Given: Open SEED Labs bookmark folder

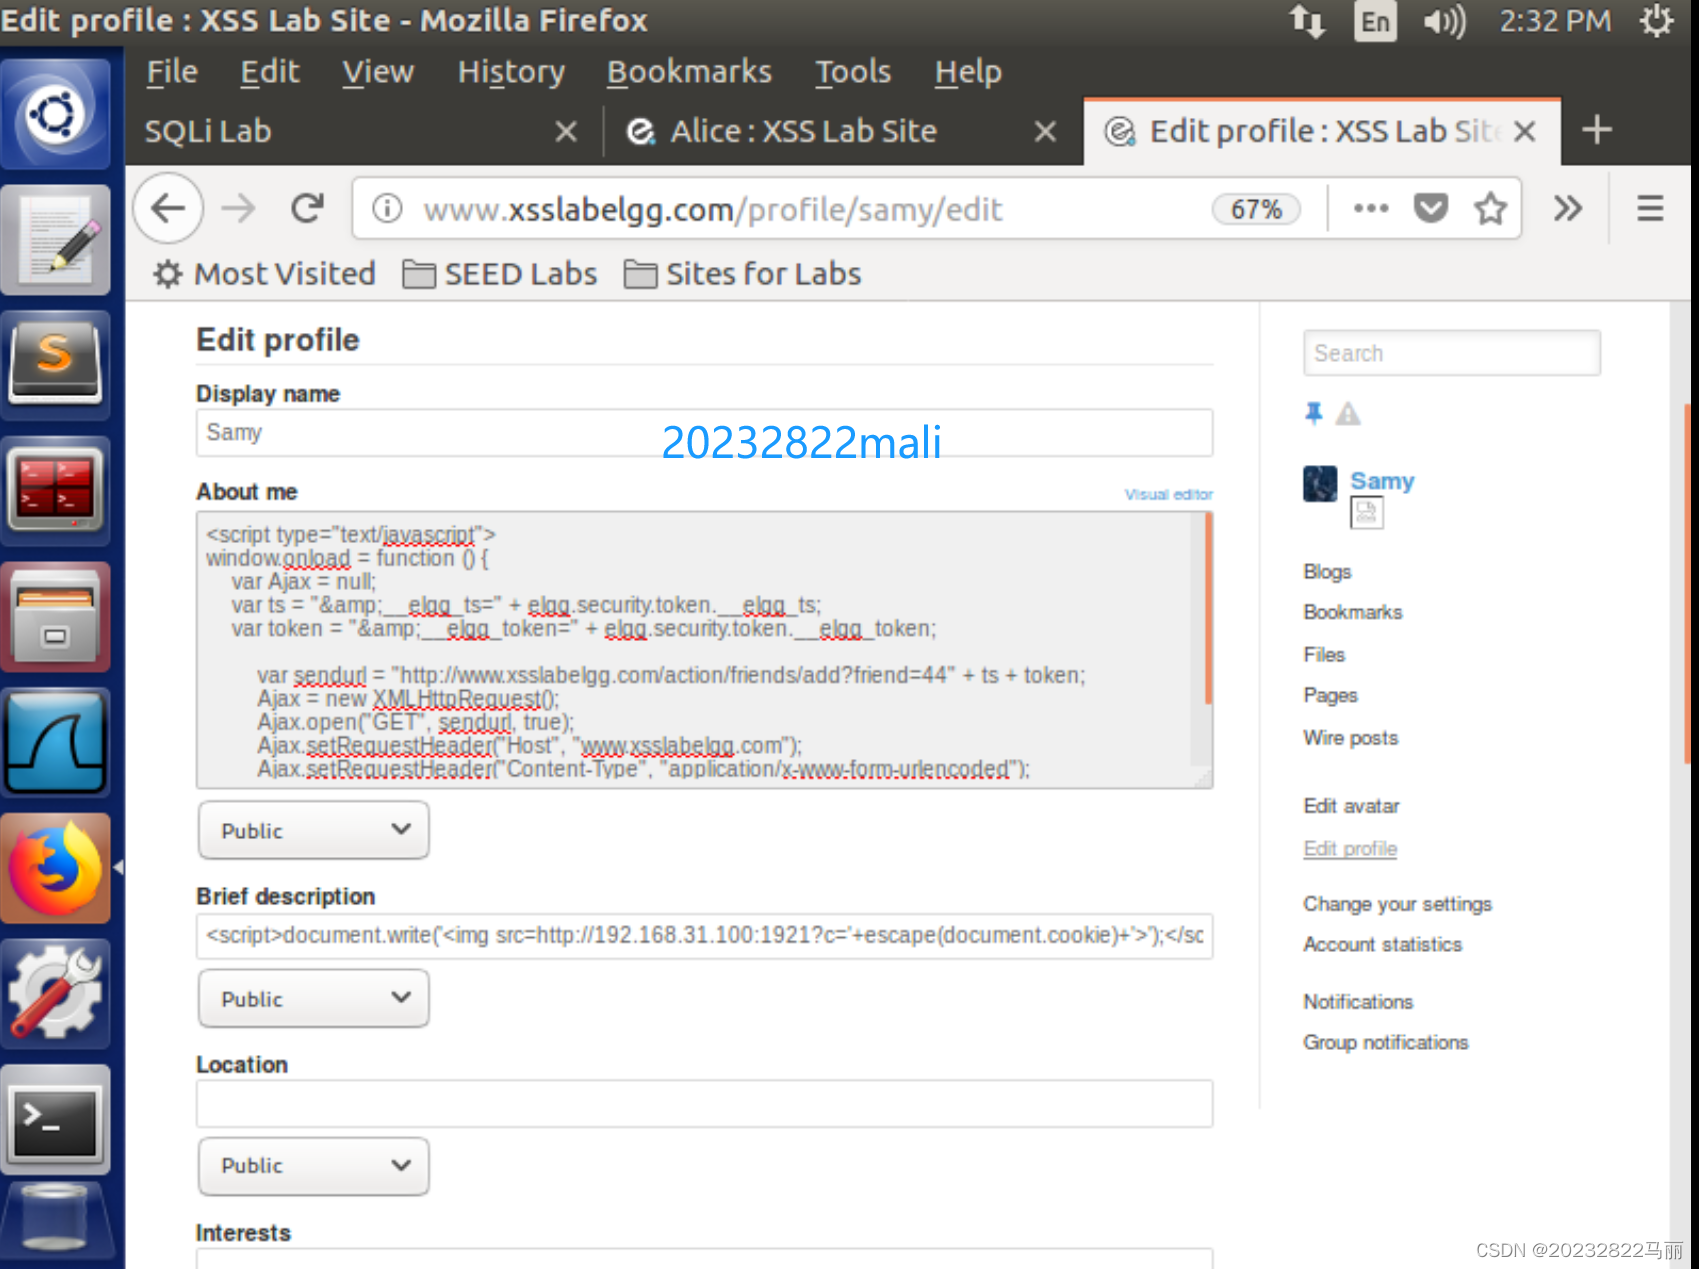Looking at the screenshot, I should coord(500,274).
